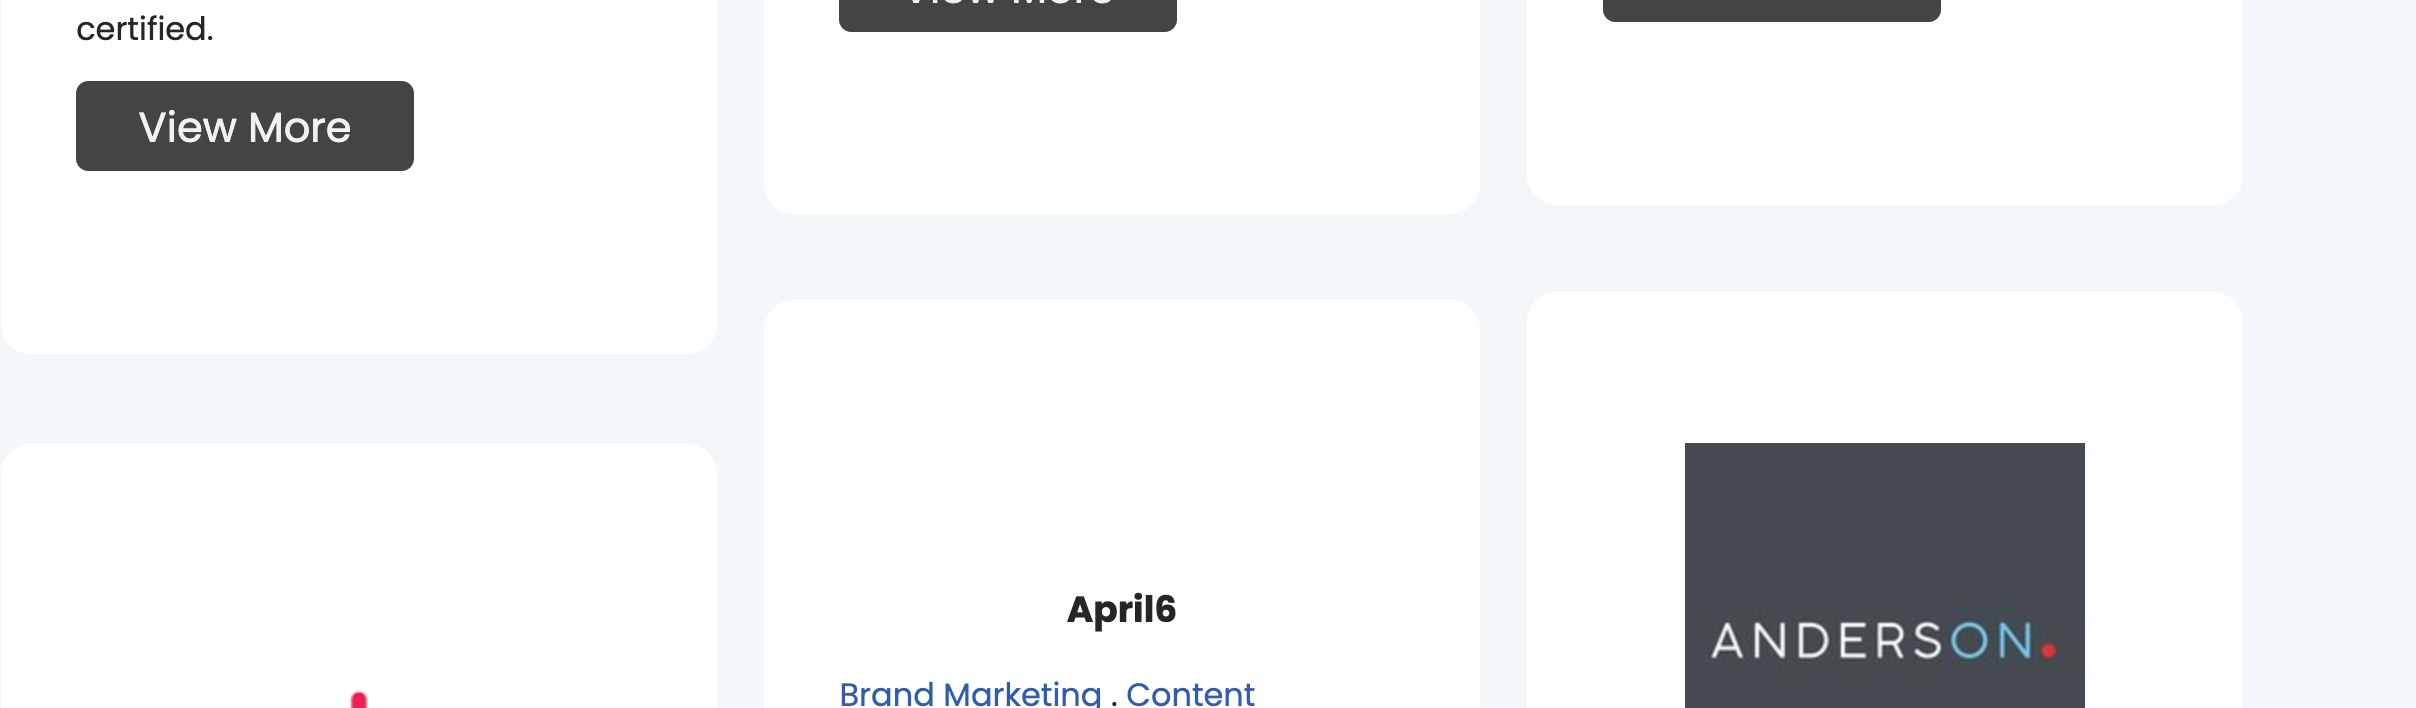Click the red dot in the Anderson logo
This screenshot has width=2416, height=708.
(2049, 651)
